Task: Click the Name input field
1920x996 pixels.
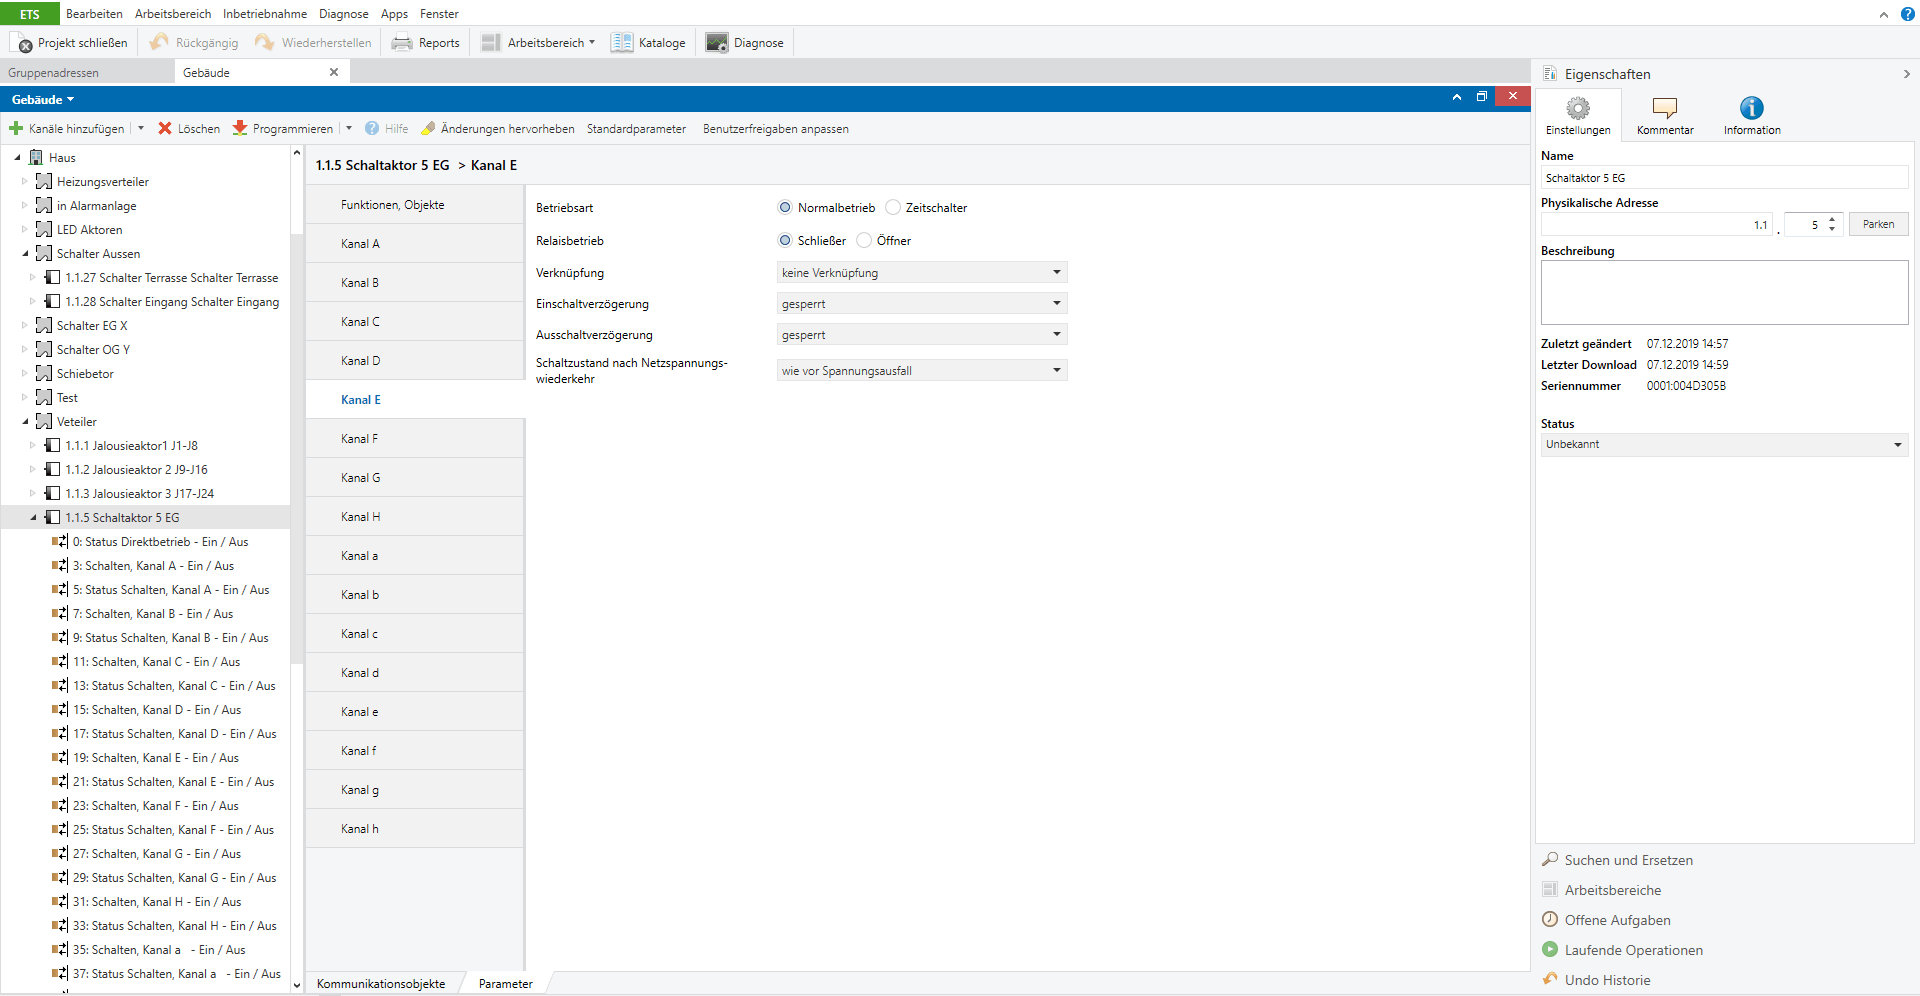Action: click(1724, 178)
